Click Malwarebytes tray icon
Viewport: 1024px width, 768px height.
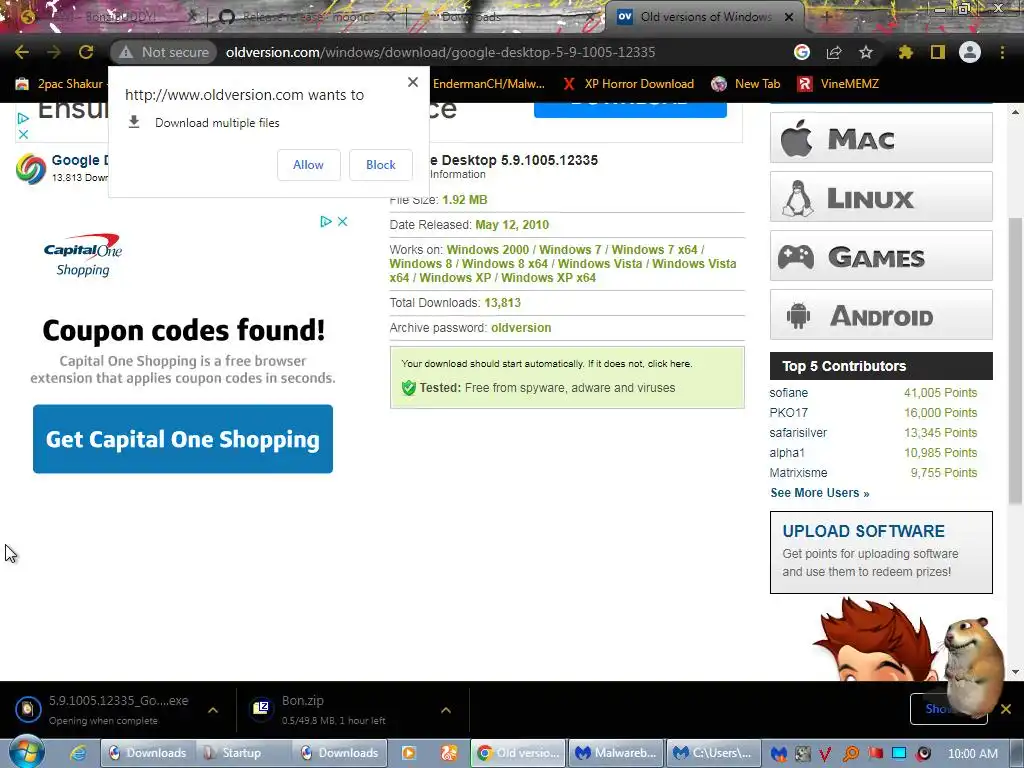click(778, 754)
